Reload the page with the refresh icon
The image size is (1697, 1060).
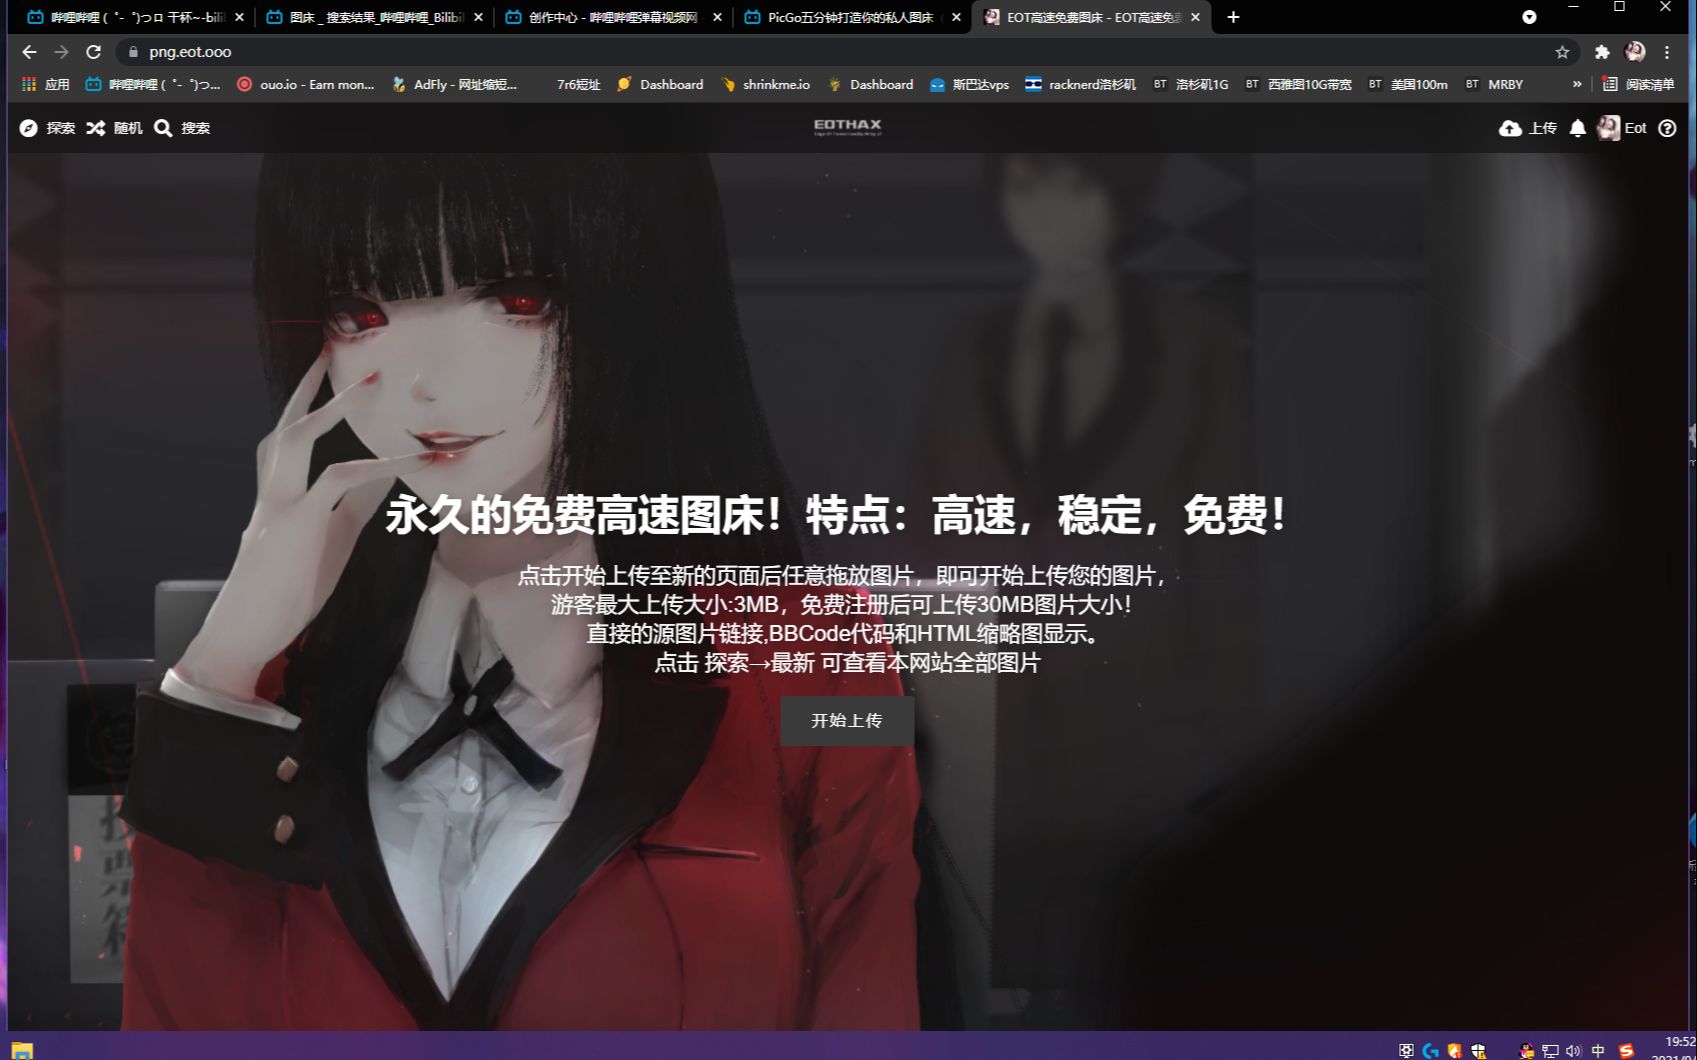pyautogui.click(x=94, y=51)
